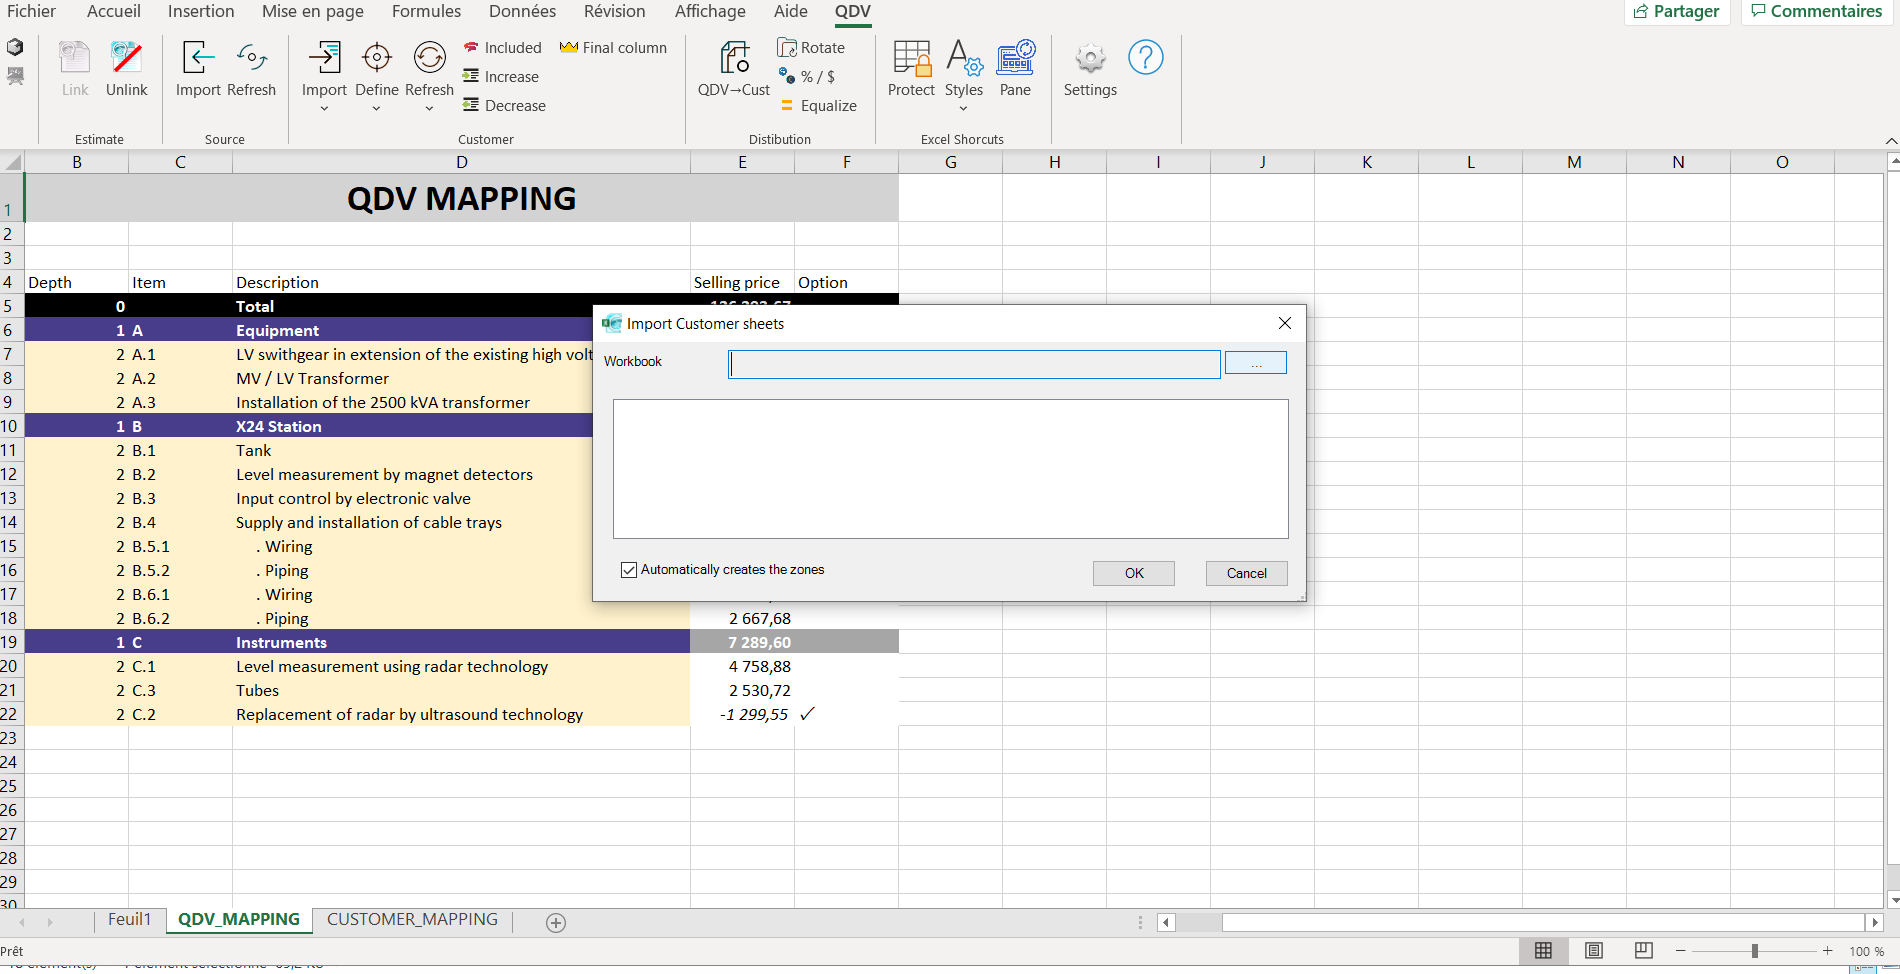Select cell with 'Replacement of radar by ultrasound technology'
This screenshot has width=1900, height=974.
[x=461, y=714]
